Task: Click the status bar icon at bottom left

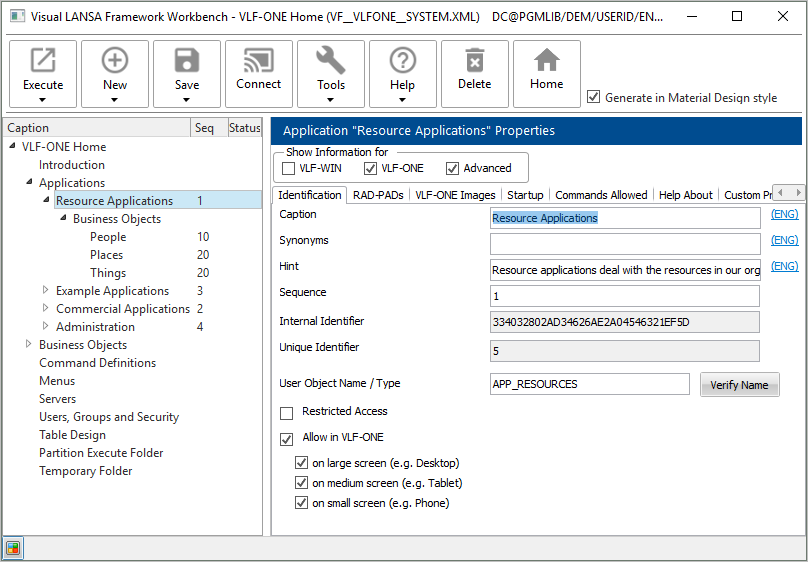Action: pos(13,547)
